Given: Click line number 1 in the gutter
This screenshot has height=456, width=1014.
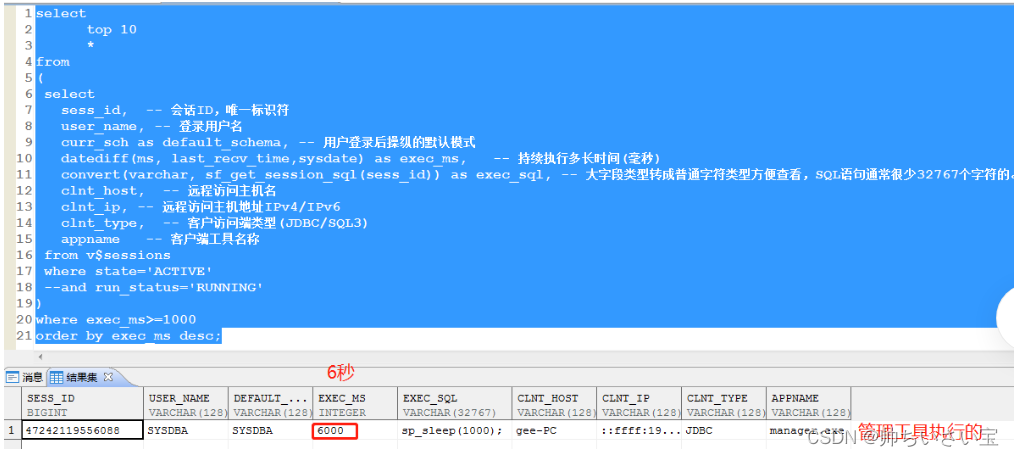Looking at the screenshot, I should click(x=28, y=13).
